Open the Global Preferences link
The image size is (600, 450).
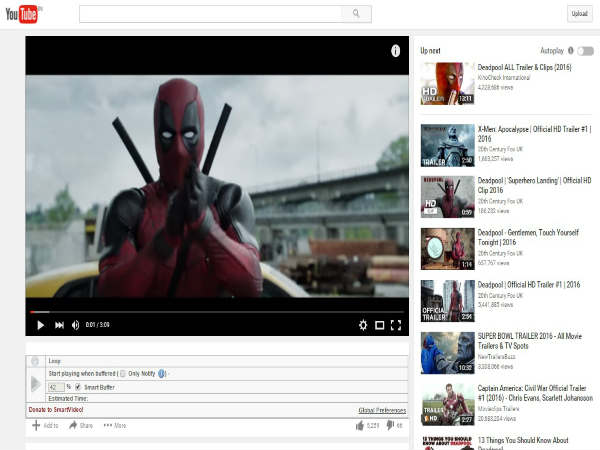[x=382, y=410]
